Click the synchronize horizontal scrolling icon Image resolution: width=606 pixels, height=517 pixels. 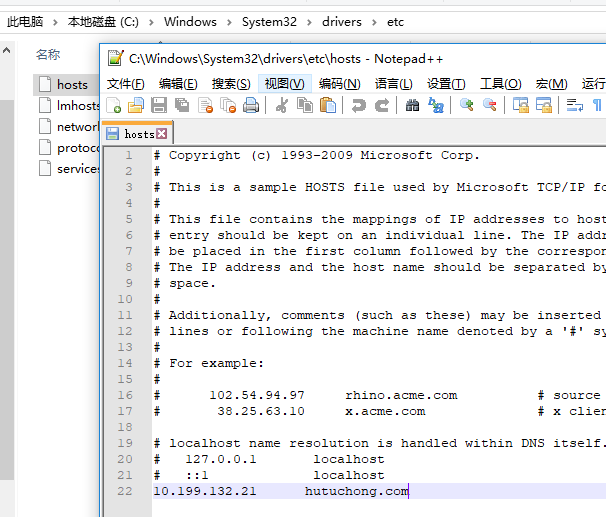pos(544,105)
